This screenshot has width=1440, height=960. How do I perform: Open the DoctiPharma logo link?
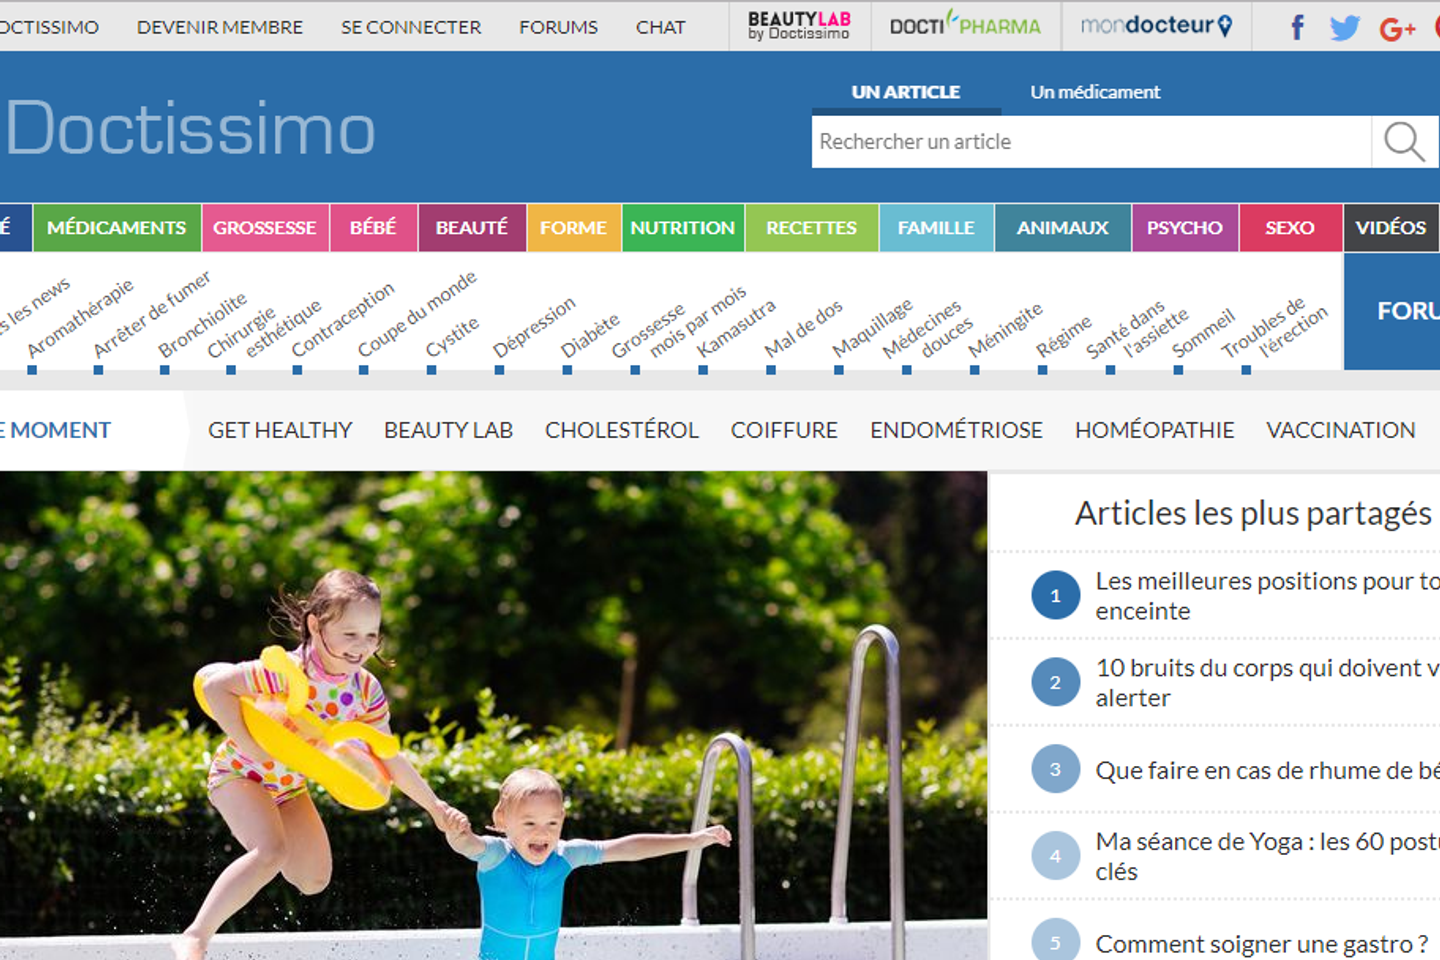965,25
